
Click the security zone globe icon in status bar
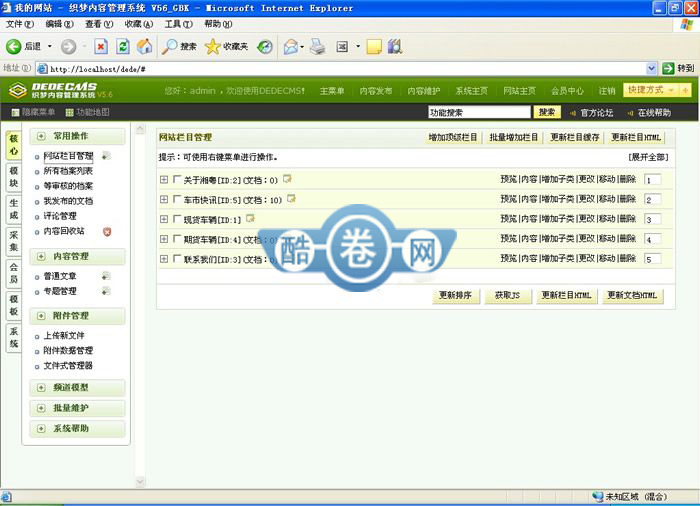coord(597,497)
